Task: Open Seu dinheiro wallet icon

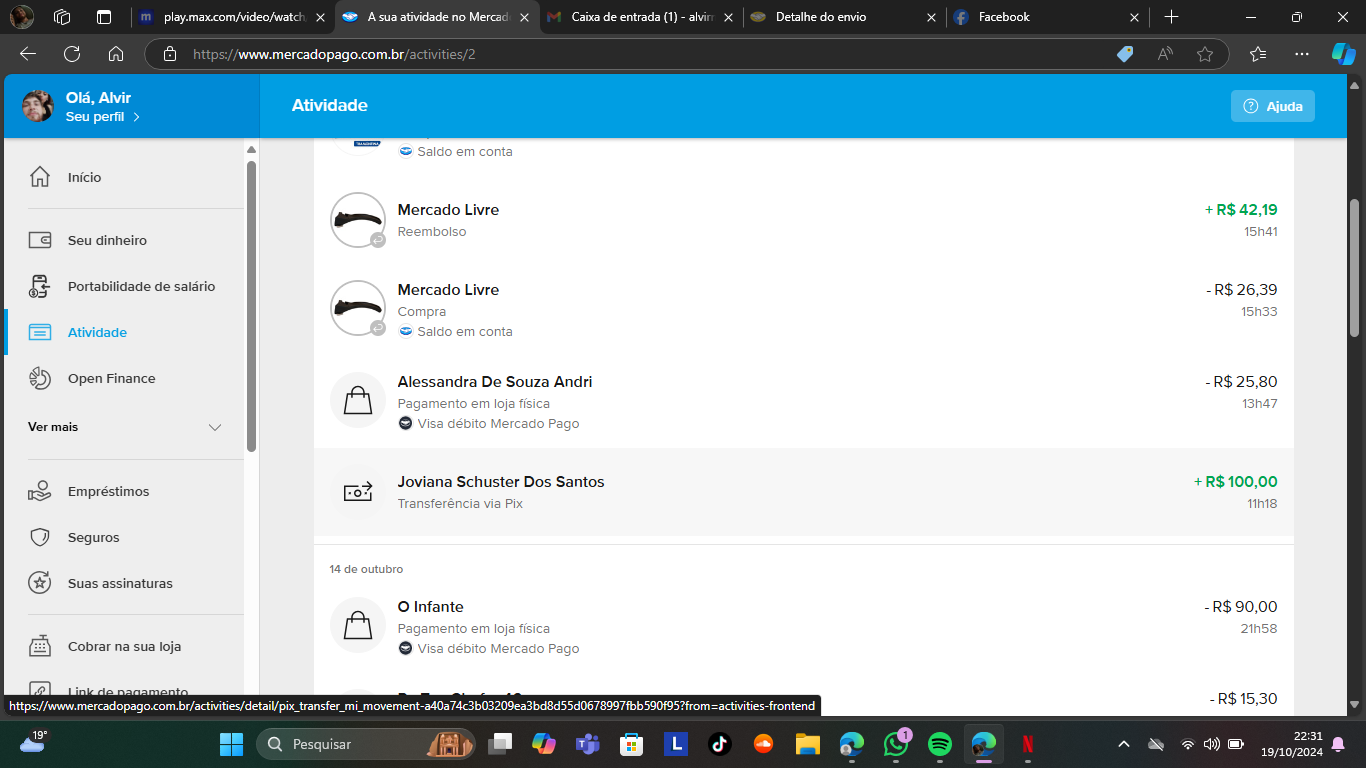Action: (40, 240)
